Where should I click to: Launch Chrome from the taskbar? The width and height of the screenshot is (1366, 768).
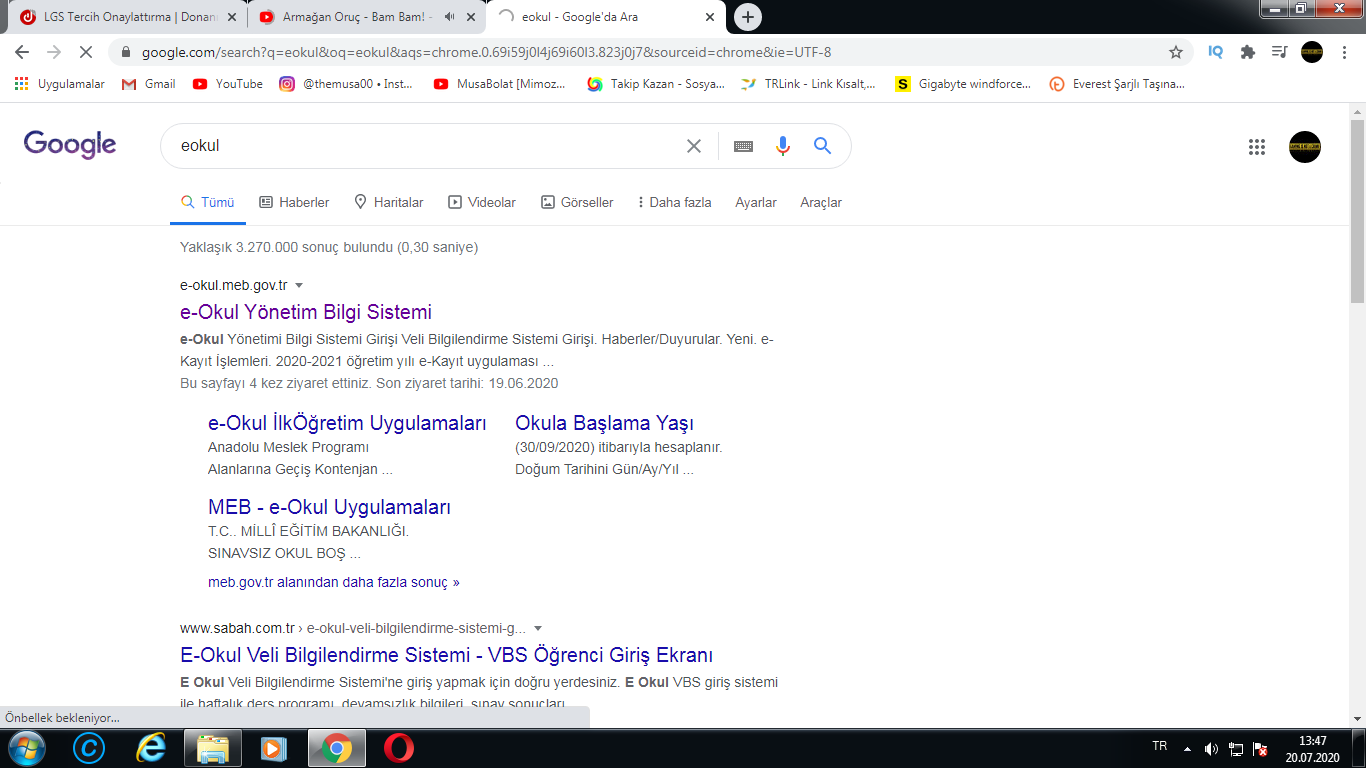(335, 747)
